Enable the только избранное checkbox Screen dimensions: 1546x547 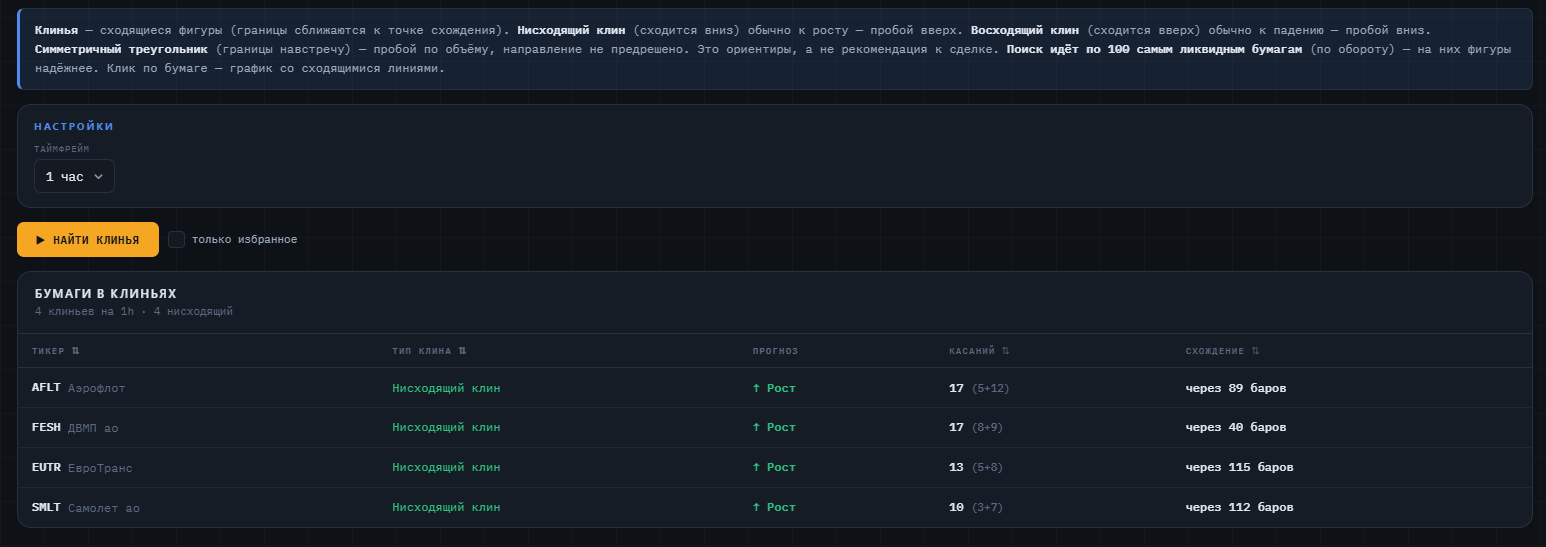(x=176, y=240)
